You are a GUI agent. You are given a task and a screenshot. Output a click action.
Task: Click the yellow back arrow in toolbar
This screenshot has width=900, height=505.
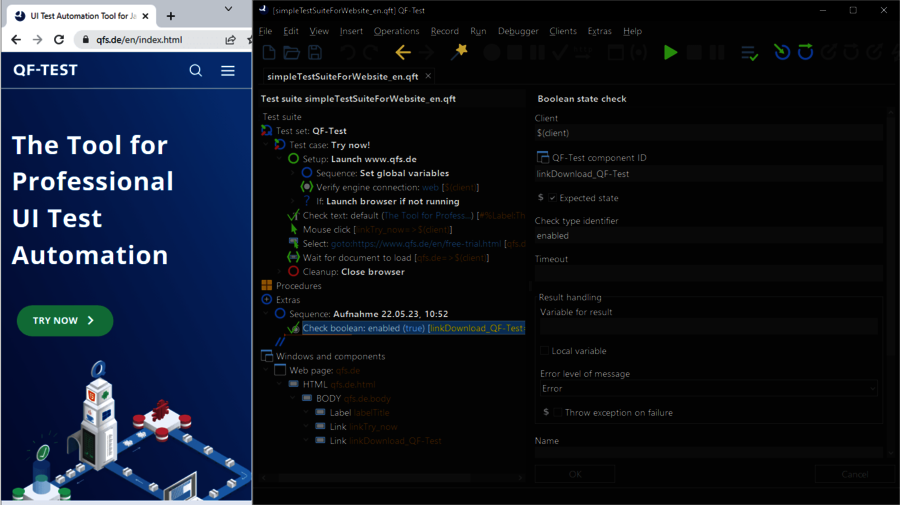(x=403, y=53)
